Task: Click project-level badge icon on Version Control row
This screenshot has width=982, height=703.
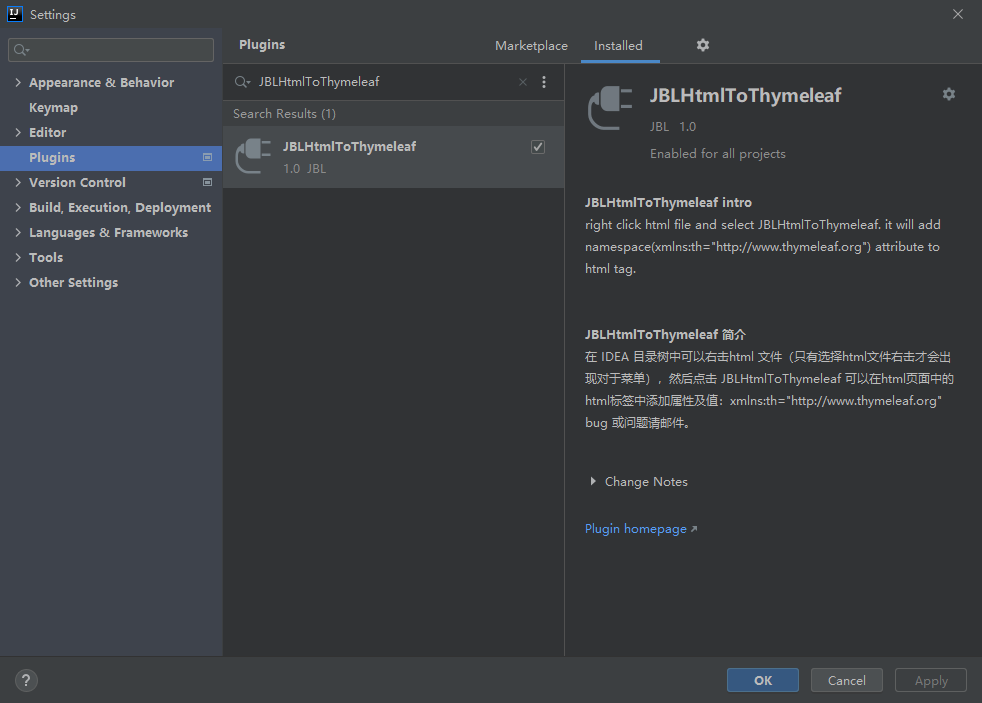Action: pyautogui.click(x=207, y=182)
